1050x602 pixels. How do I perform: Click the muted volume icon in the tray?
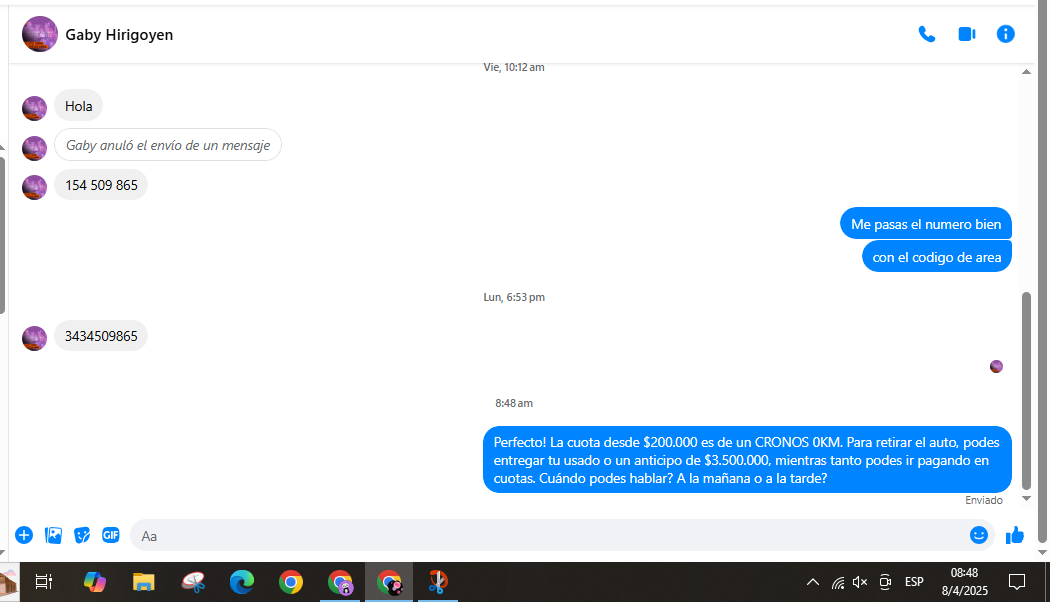[860, 582]
